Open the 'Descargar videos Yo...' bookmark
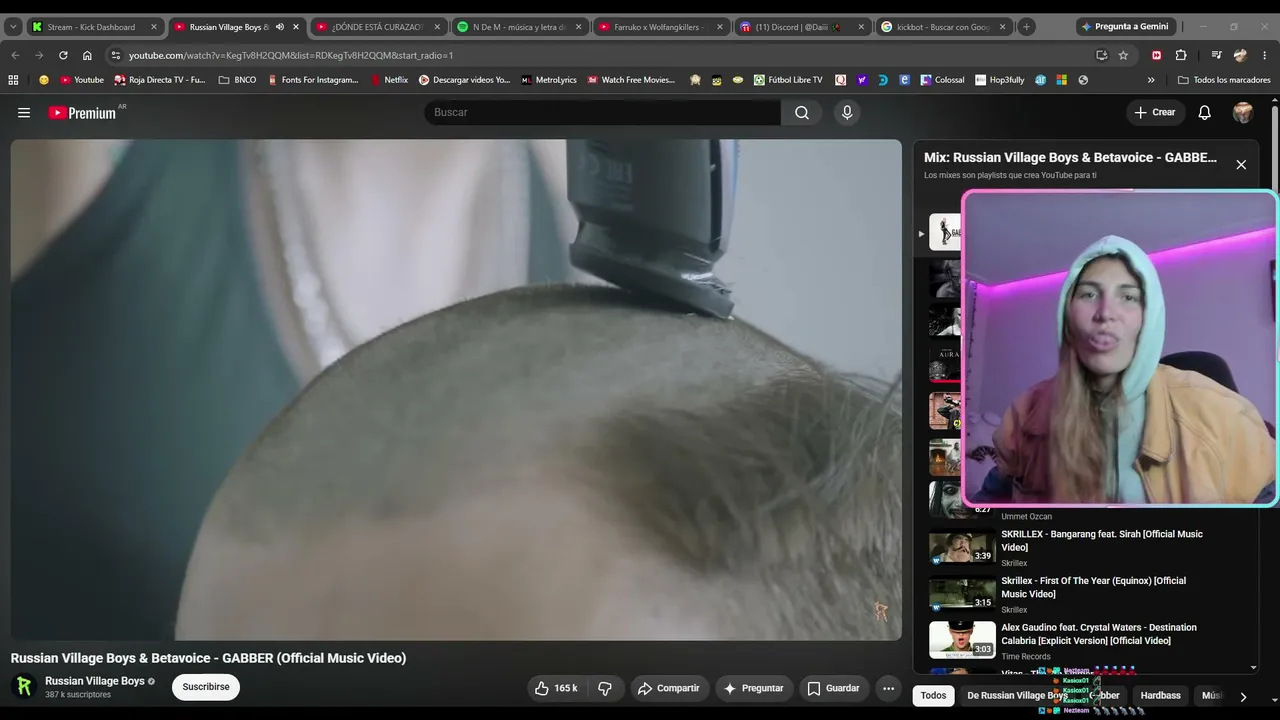The image size is (1280, 720). pos(464,80)
